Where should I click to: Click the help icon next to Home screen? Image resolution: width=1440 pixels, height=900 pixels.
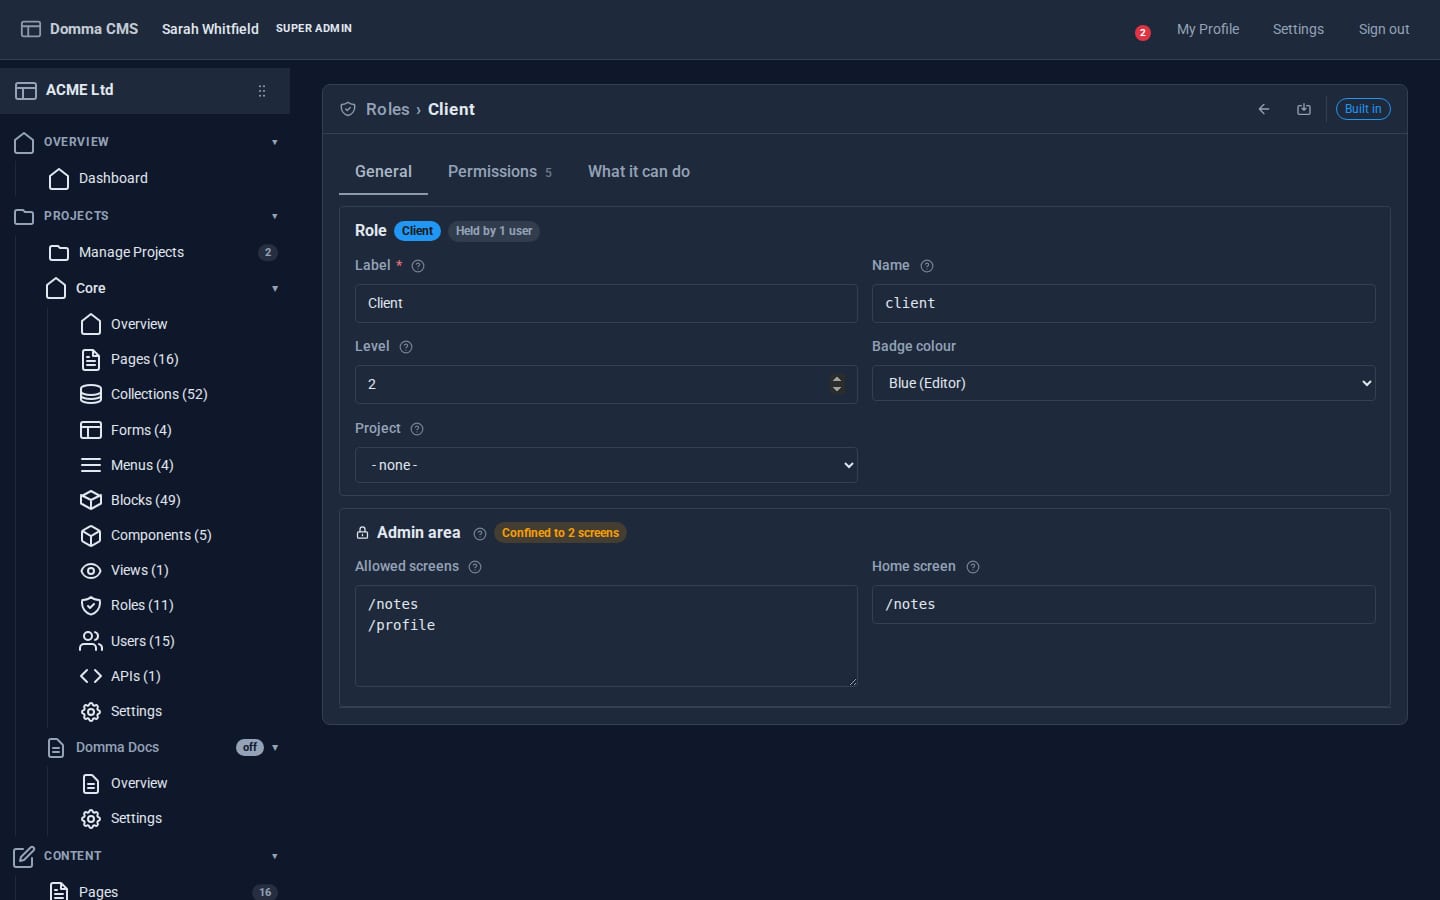click(973, 567)
